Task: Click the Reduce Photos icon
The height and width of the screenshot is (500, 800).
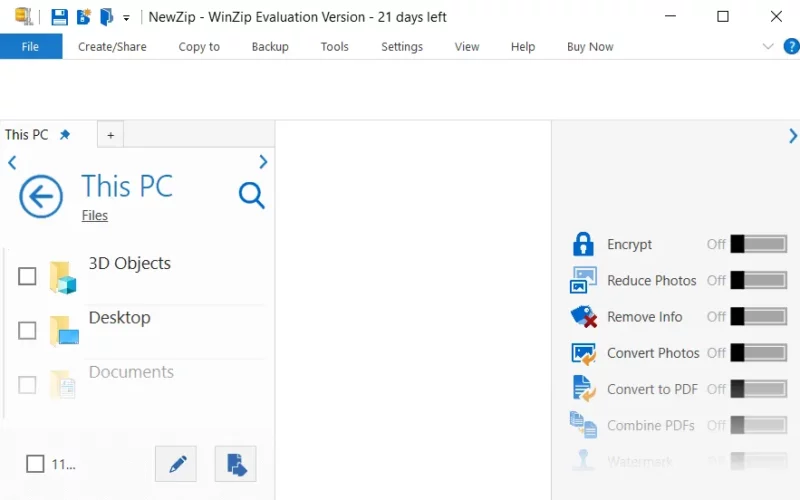Action: 583,280
